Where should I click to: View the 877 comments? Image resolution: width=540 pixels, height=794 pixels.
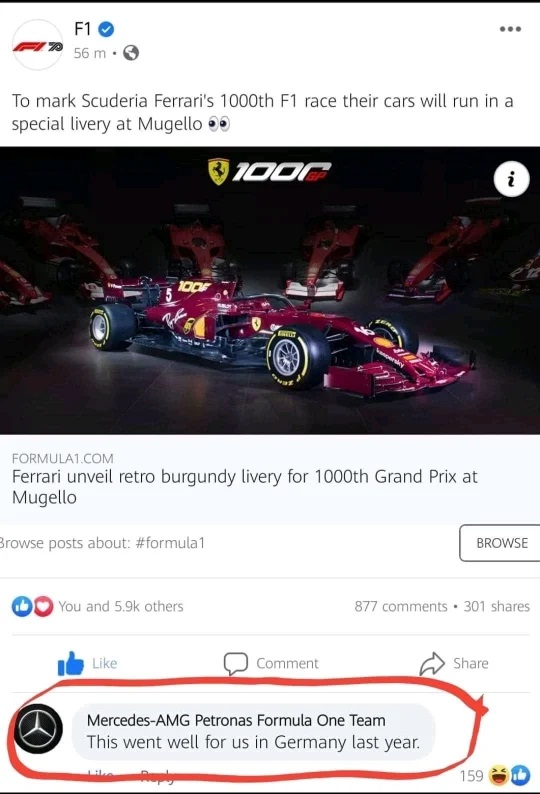tap(401, 606)
